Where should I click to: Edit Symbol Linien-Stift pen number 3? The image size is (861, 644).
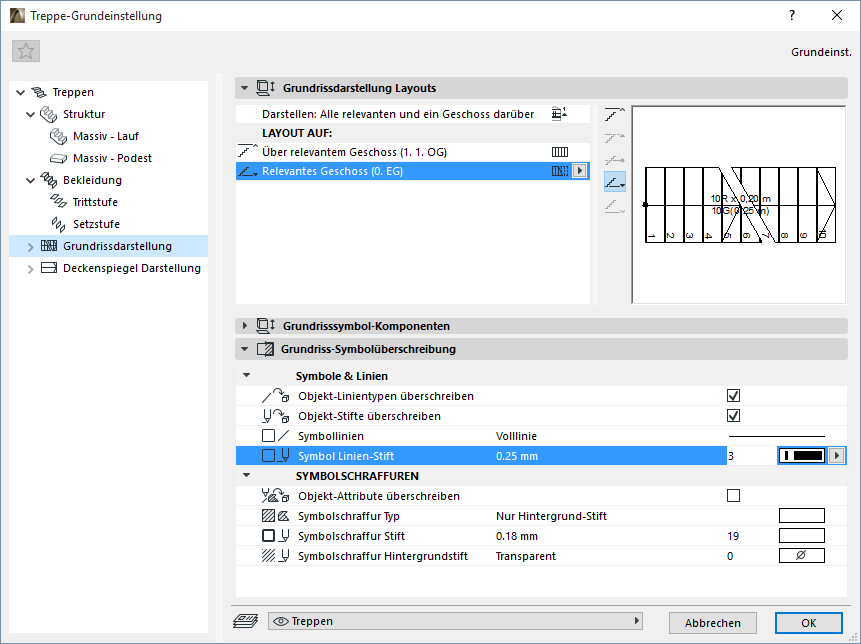(750, 456)
